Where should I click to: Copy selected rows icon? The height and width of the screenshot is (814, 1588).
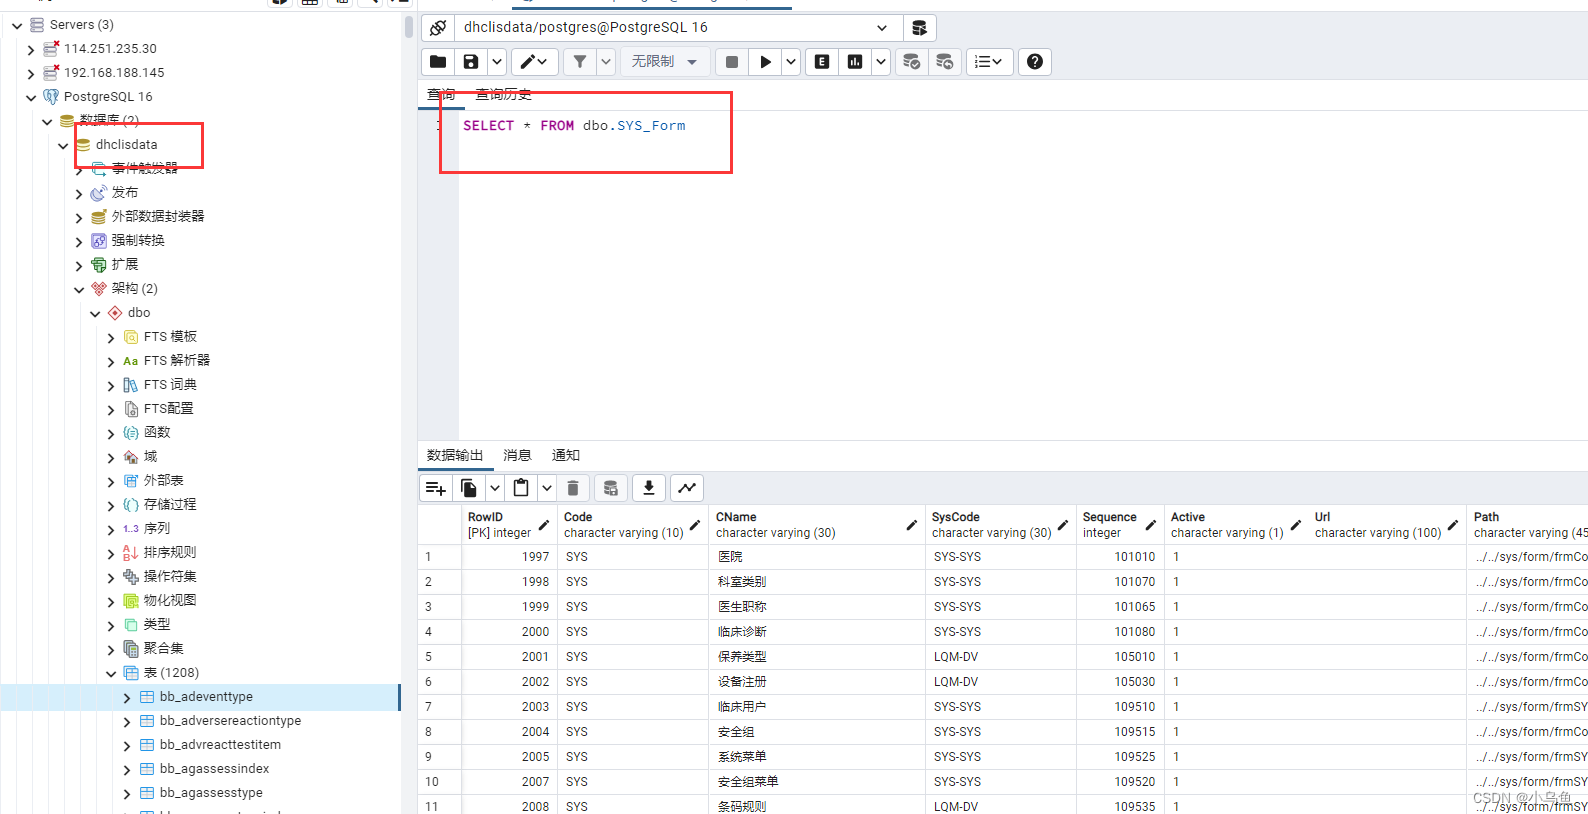[x=469, y=488]
